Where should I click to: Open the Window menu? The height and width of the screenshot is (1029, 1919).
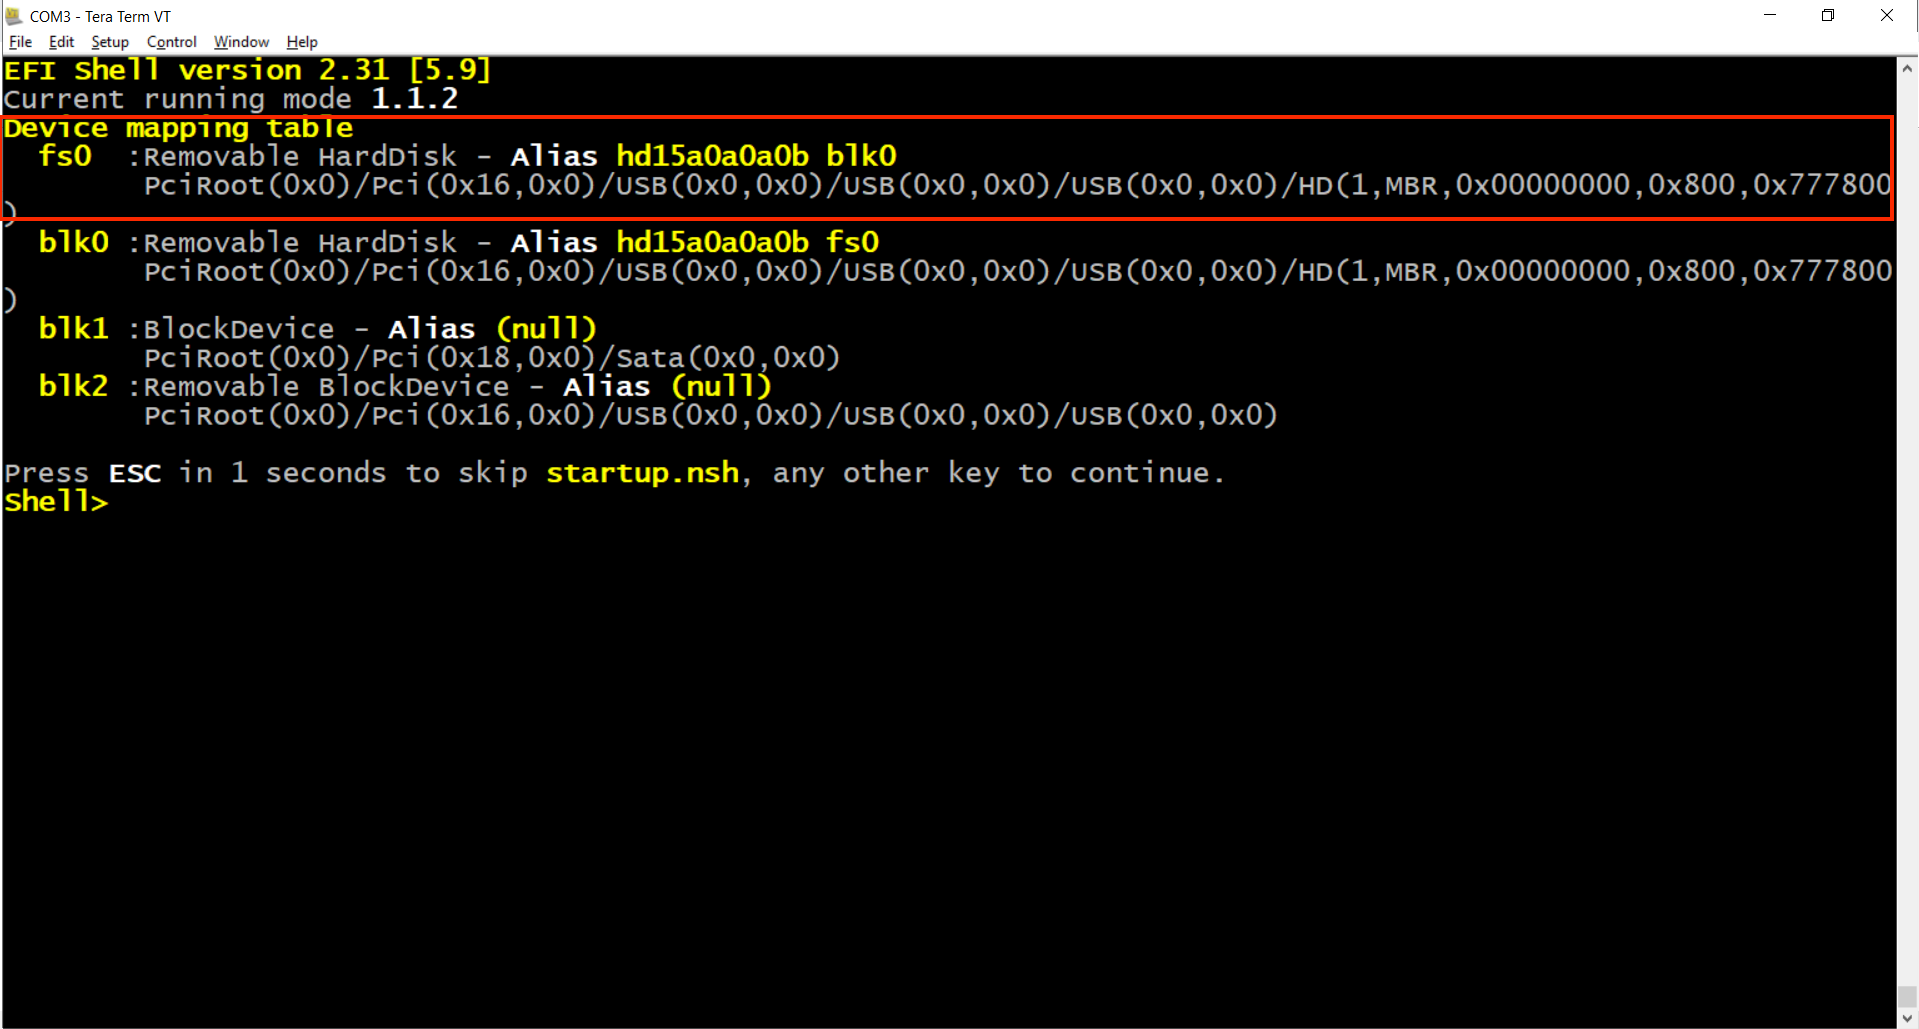pyautogui.click(x=241, y=42)
